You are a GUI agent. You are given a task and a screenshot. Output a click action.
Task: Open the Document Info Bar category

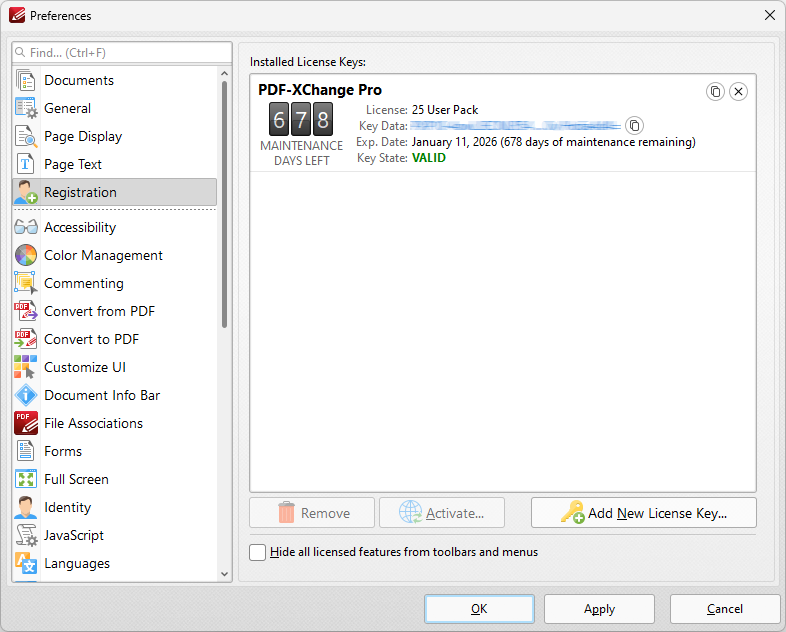point(115,395)
